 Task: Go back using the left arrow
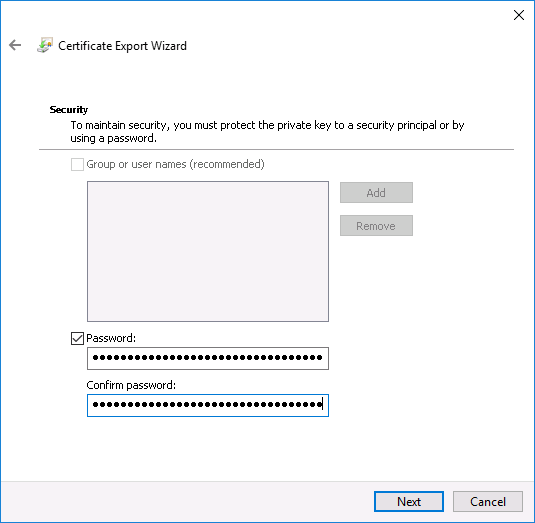point(15,45)
